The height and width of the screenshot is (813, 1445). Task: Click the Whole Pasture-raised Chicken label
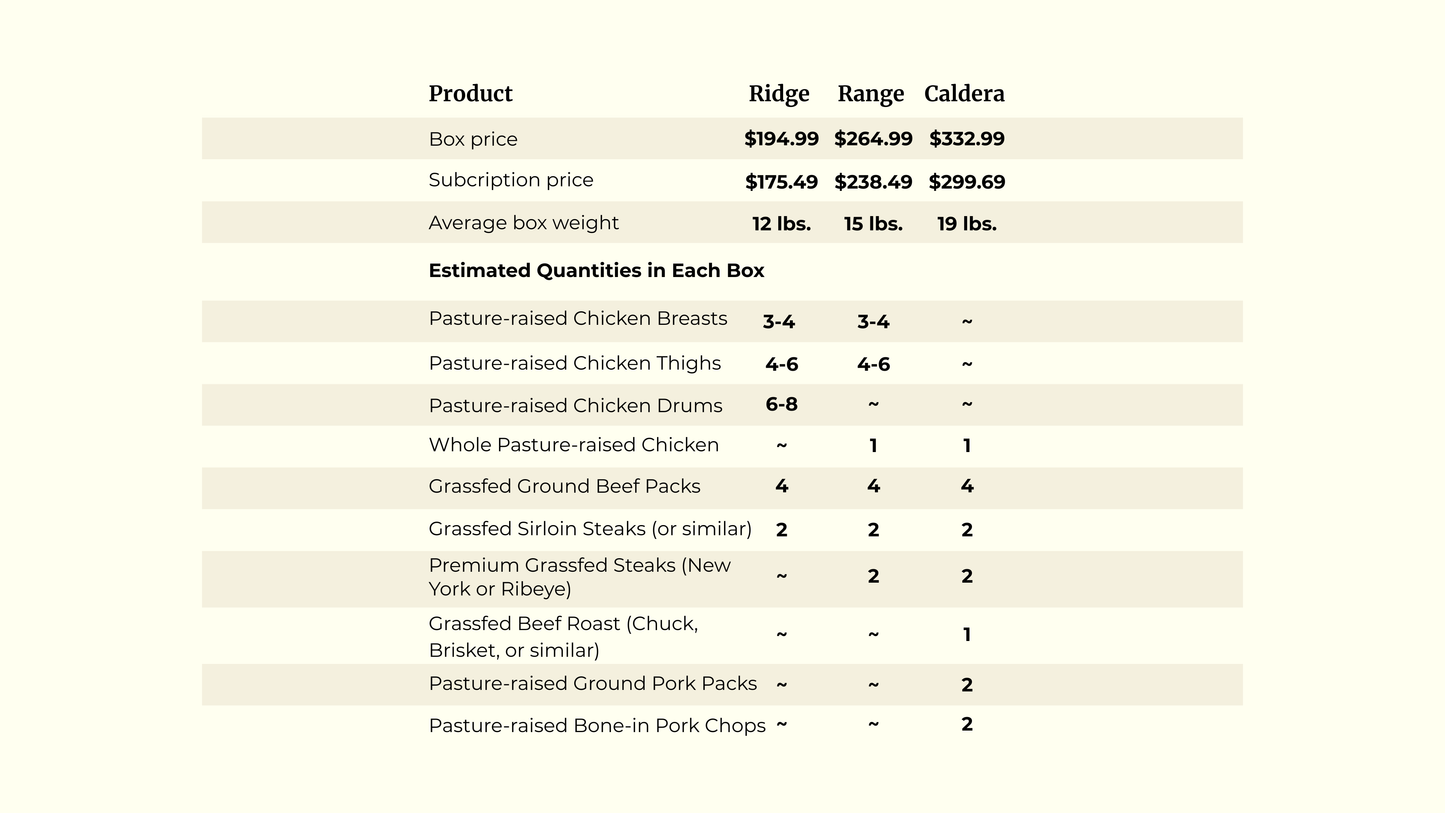coord(573,445)
